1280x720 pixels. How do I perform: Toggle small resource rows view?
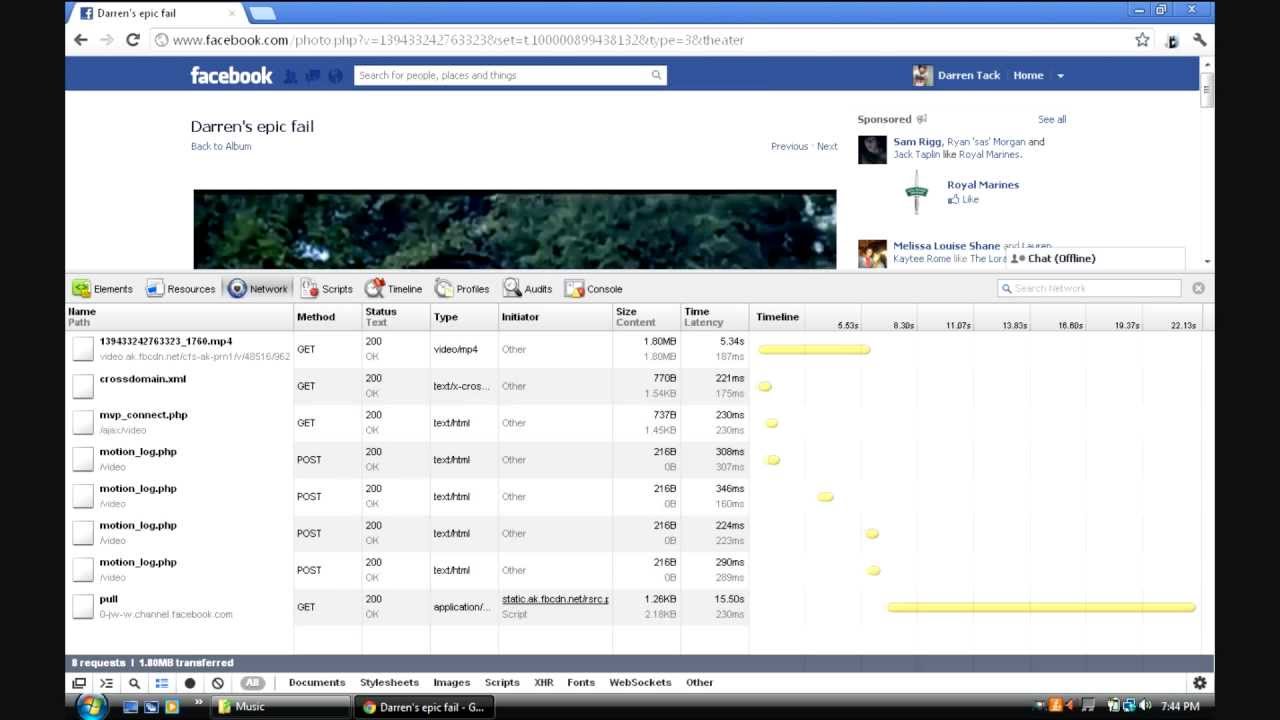tap(162, 683)
